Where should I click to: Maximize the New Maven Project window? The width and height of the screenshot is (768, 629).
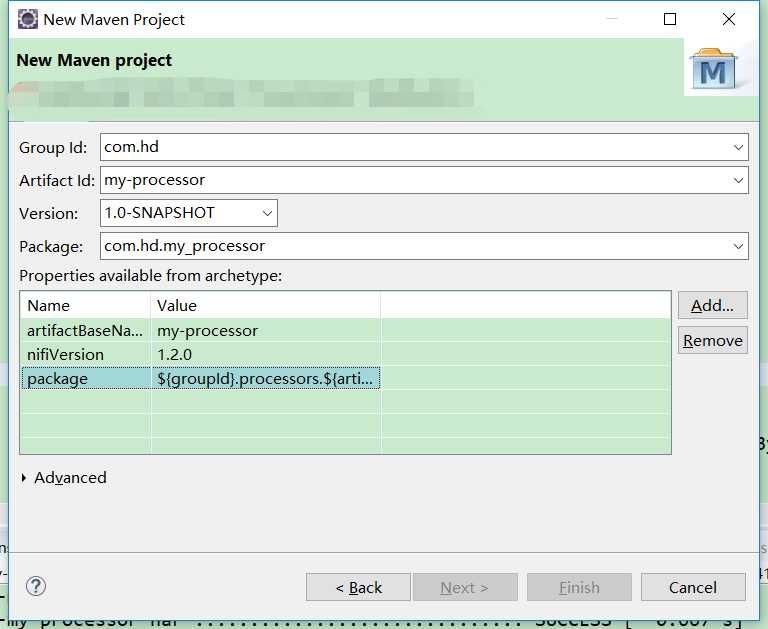670,19
